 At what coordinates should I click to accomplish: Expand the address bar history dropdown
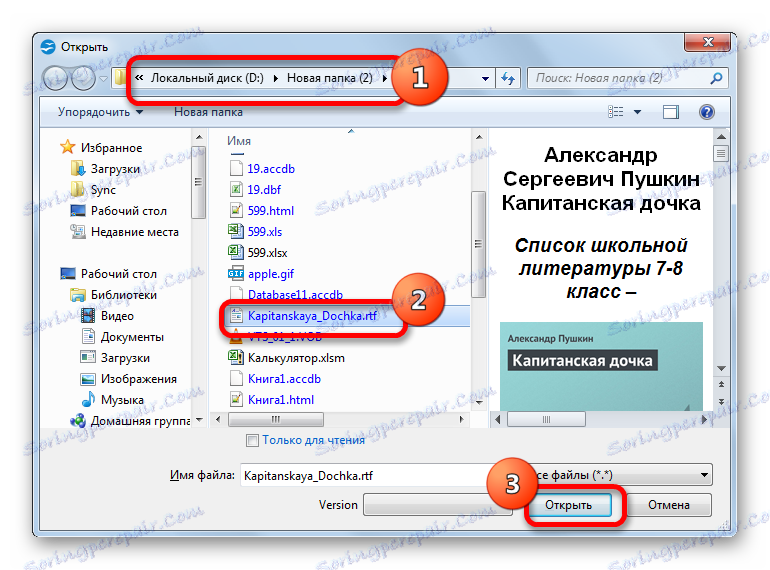(x=485, y=79)
